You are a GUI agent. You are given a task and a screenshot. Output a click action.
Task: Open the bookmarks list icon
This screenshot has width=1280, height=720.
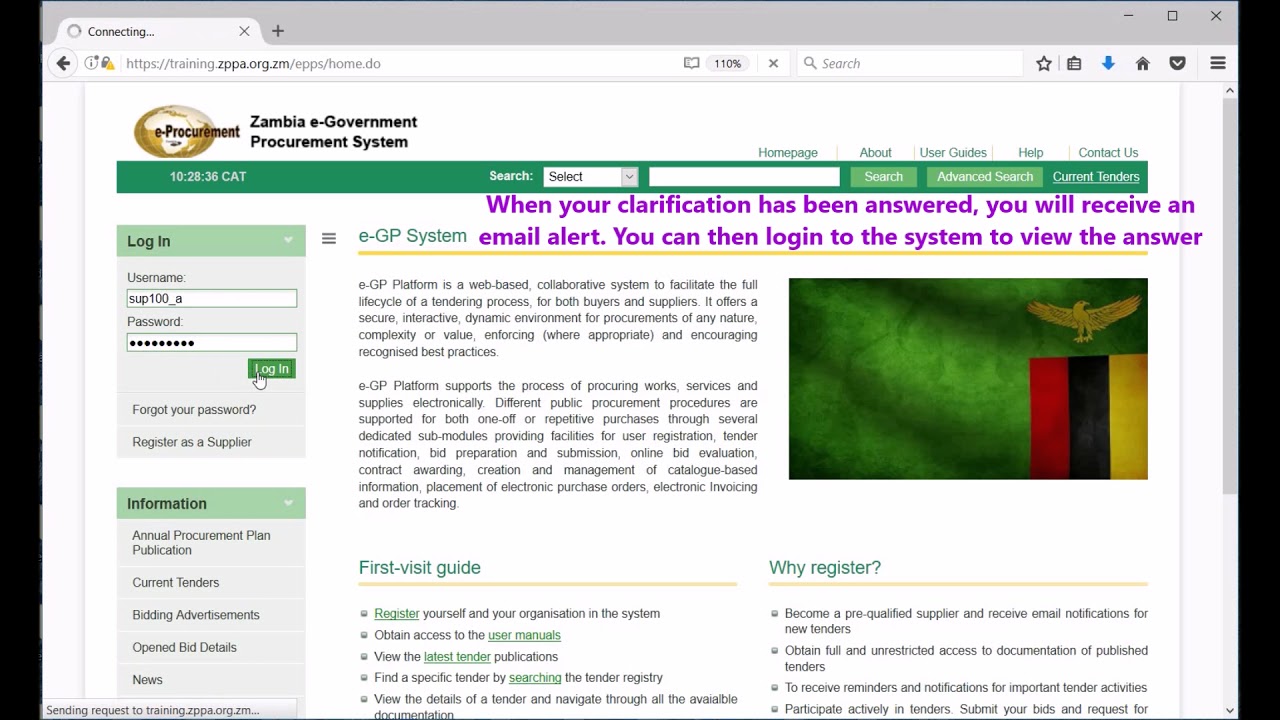[1074, 63]
